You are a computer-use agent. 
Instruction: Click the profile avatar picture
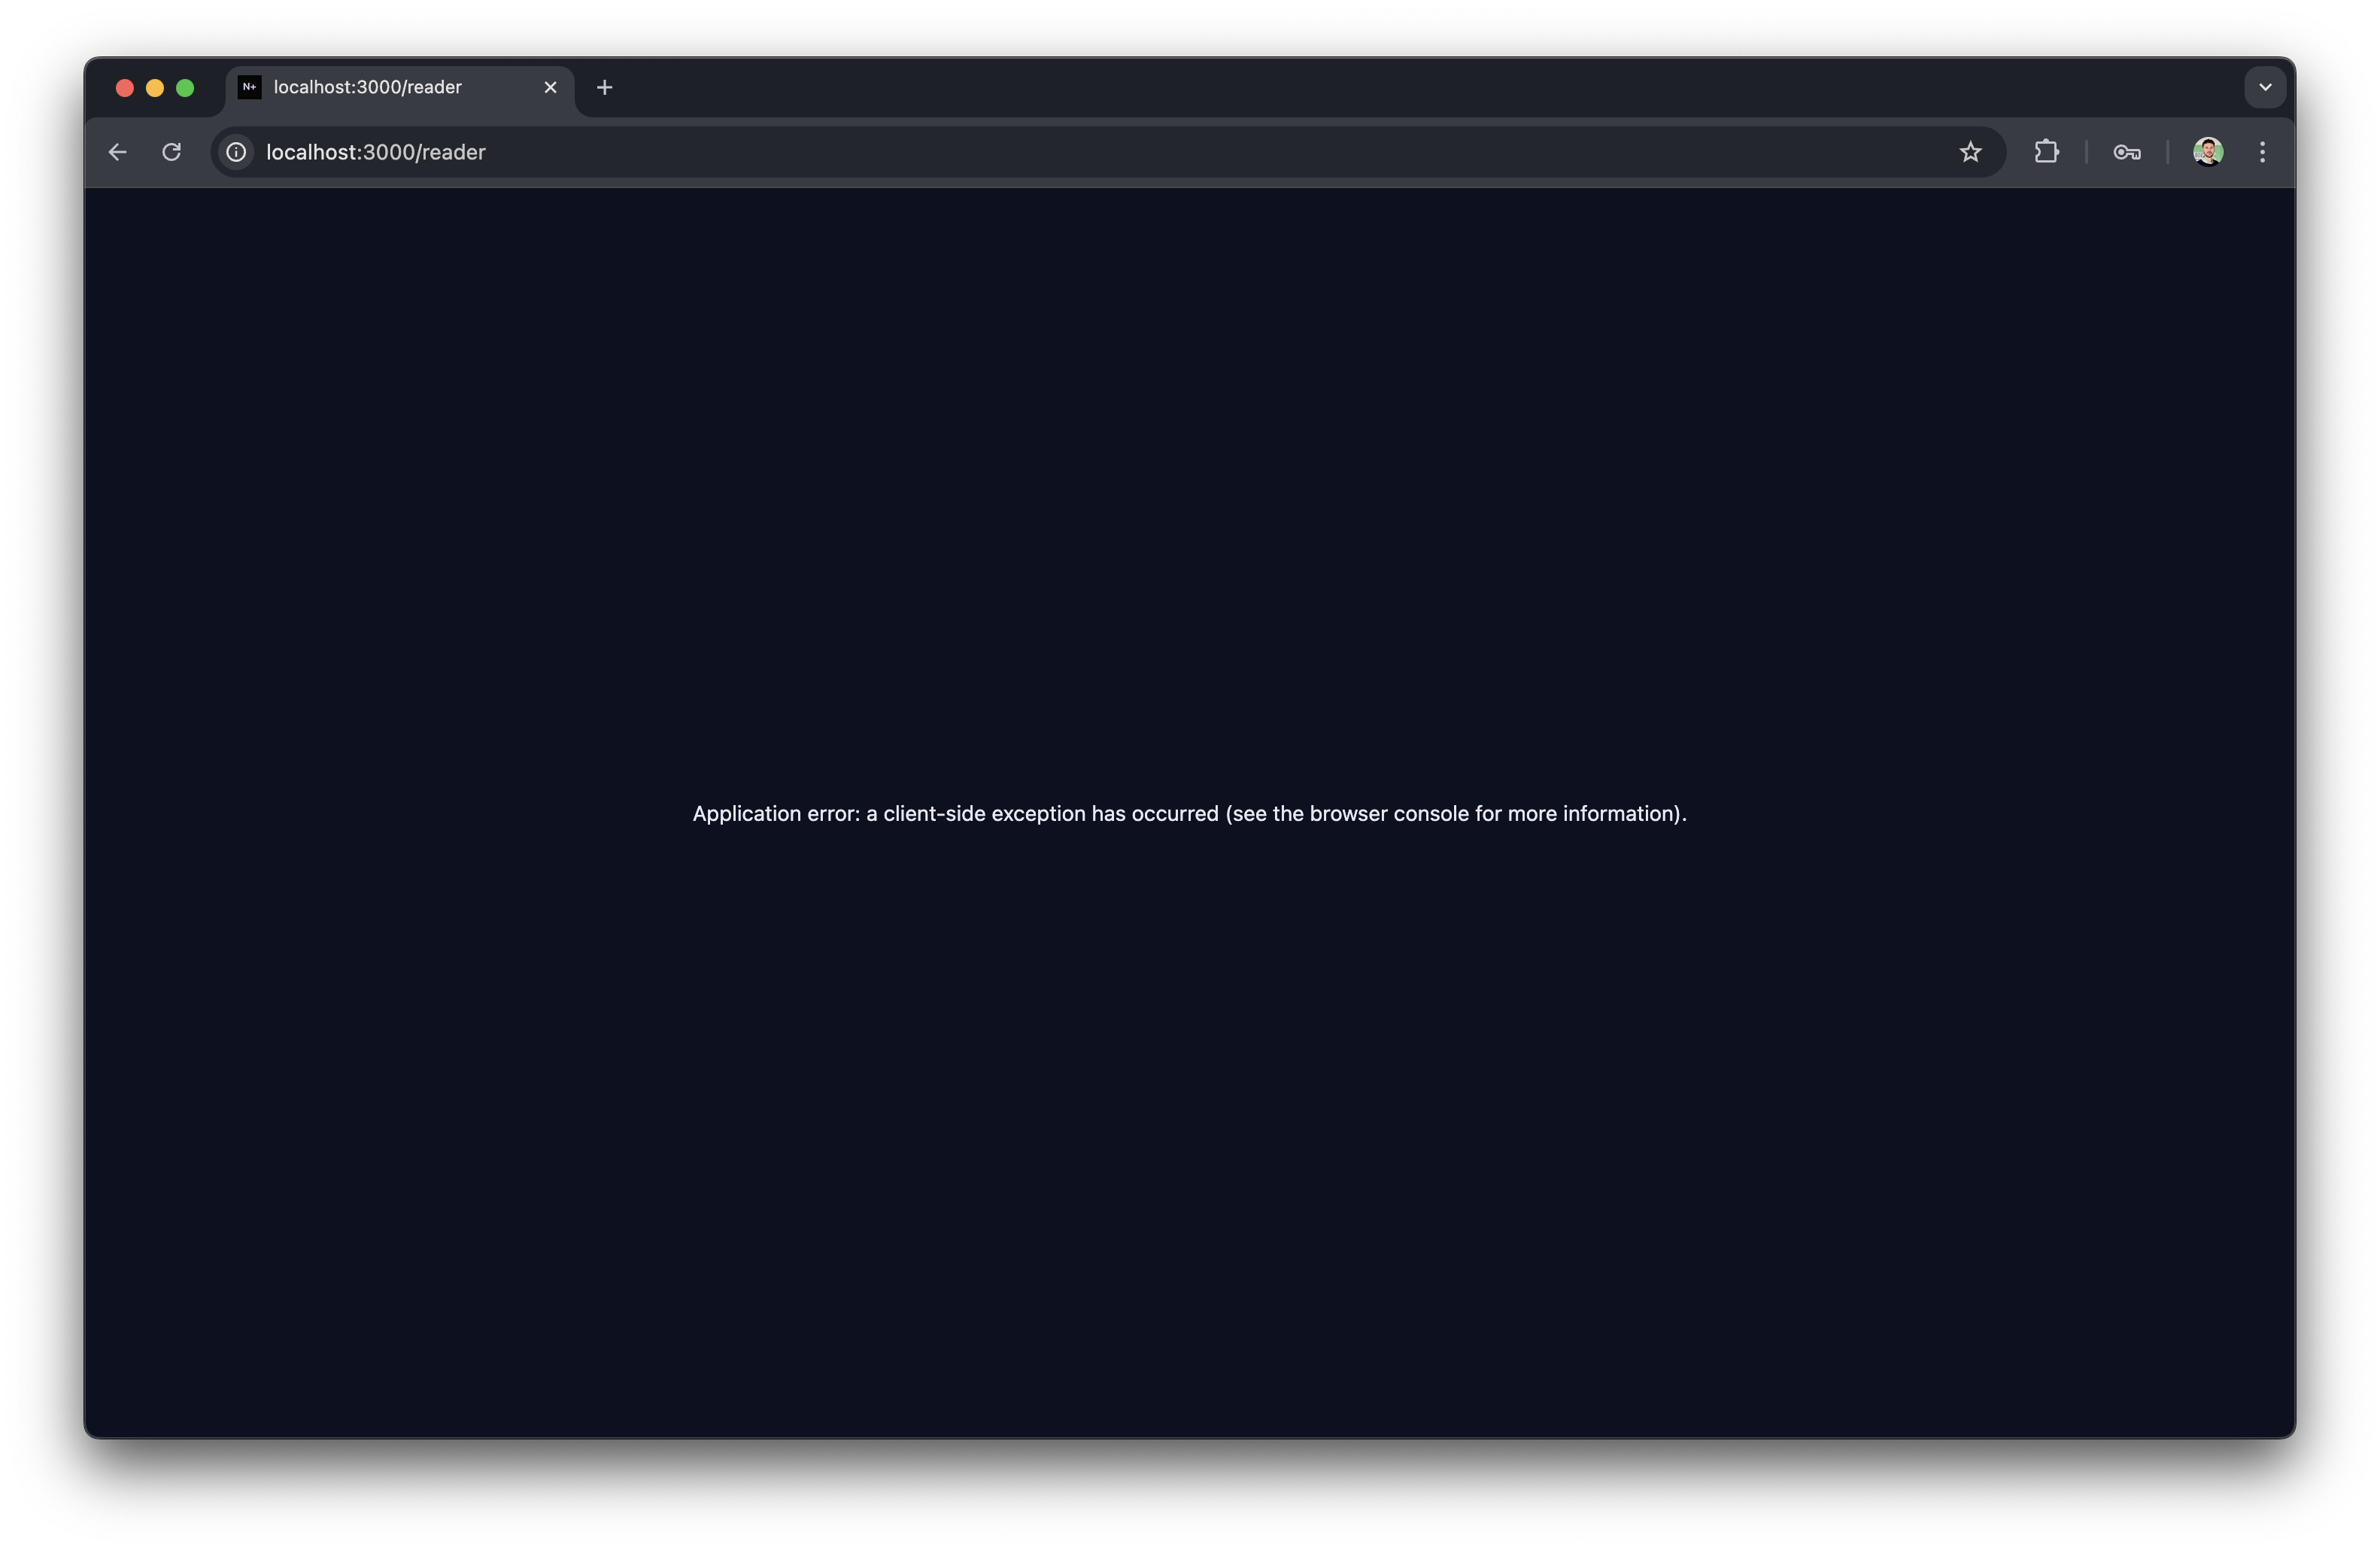[x=2207, y=152]
